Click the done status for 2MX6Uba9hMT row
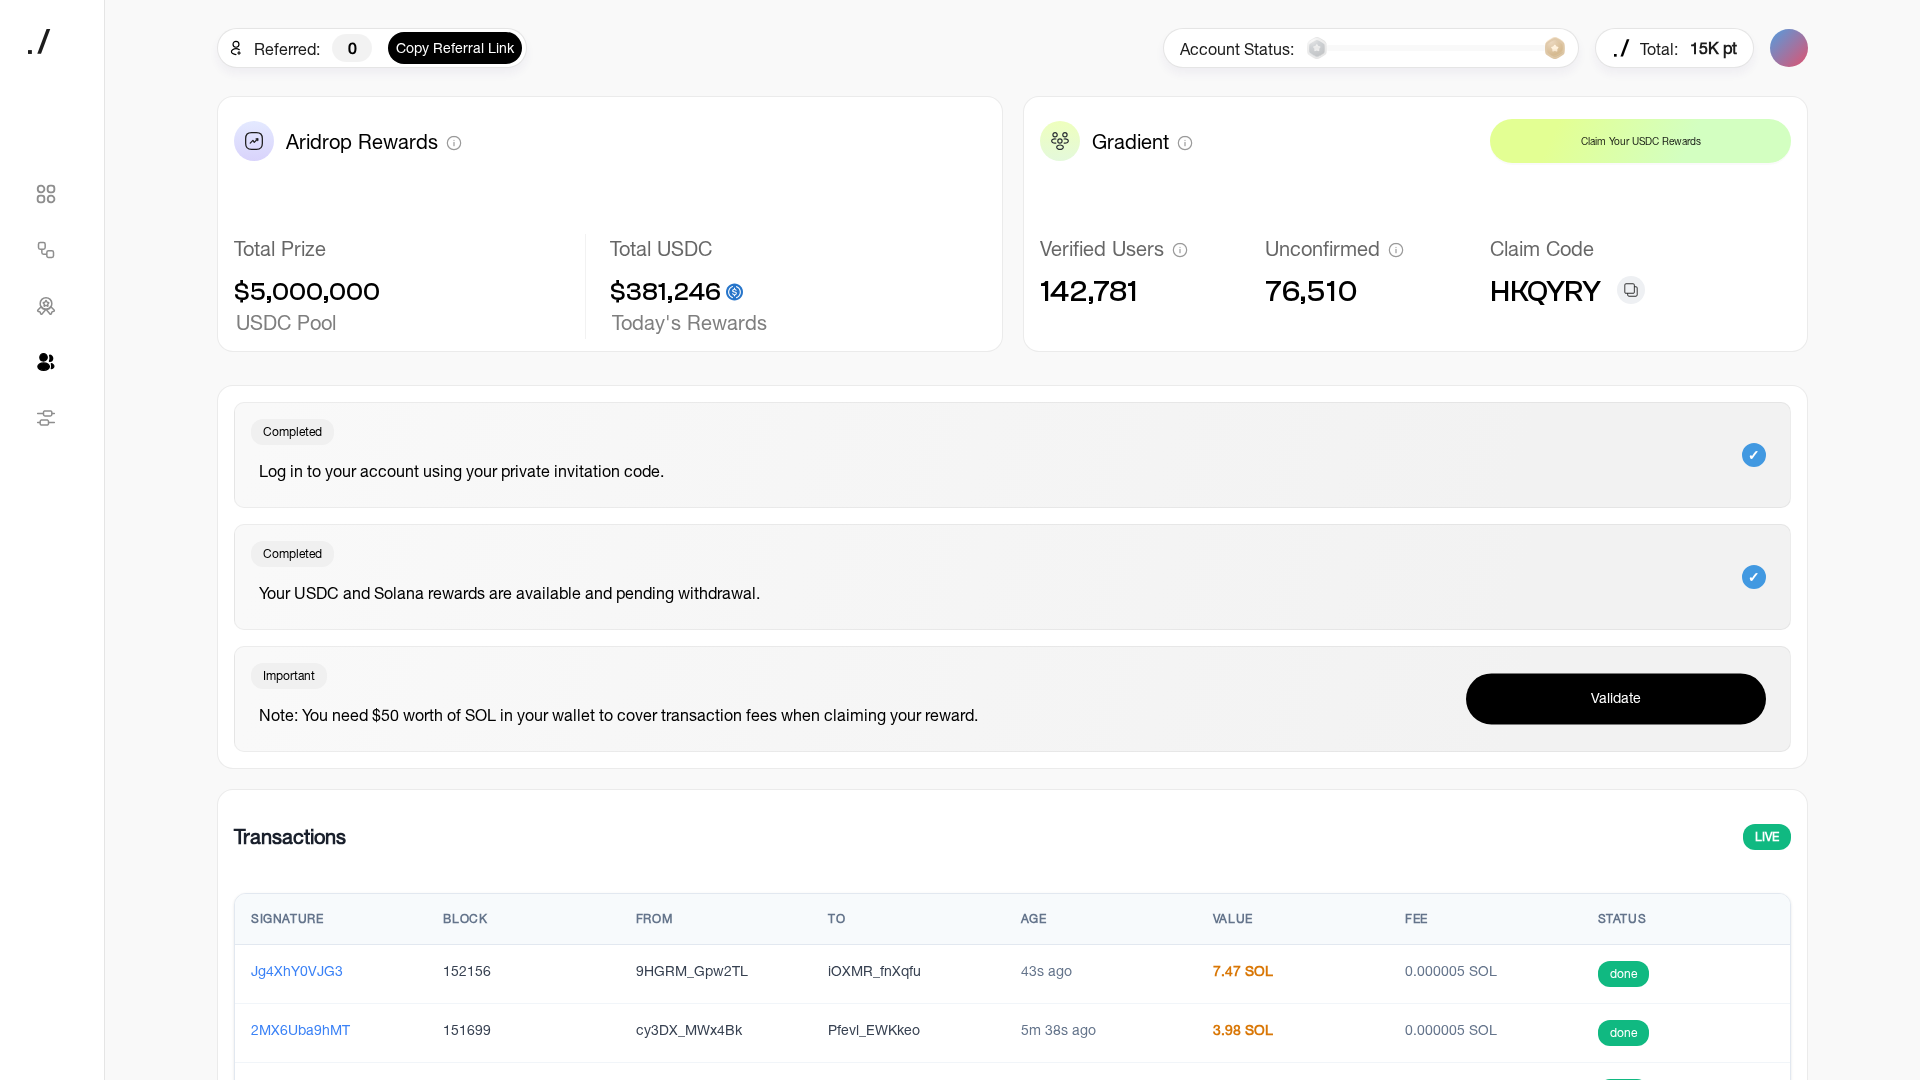This screenshot has width=1920, height=1080. [1623, 1033]
